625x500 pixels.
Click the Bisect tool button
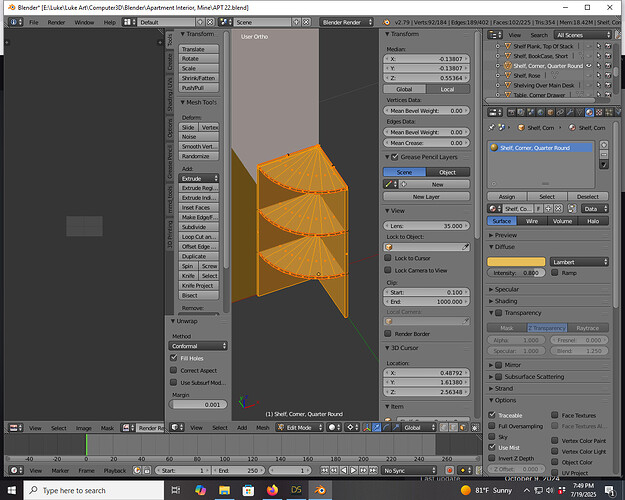(x=199, y=295)
